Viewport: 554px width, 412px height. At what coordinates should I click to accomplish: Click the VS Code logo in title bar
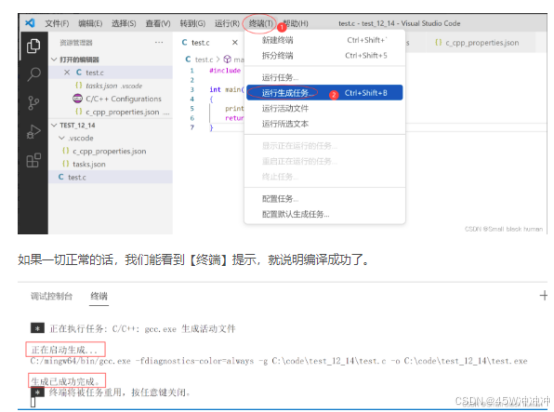(x=30, y=23)
